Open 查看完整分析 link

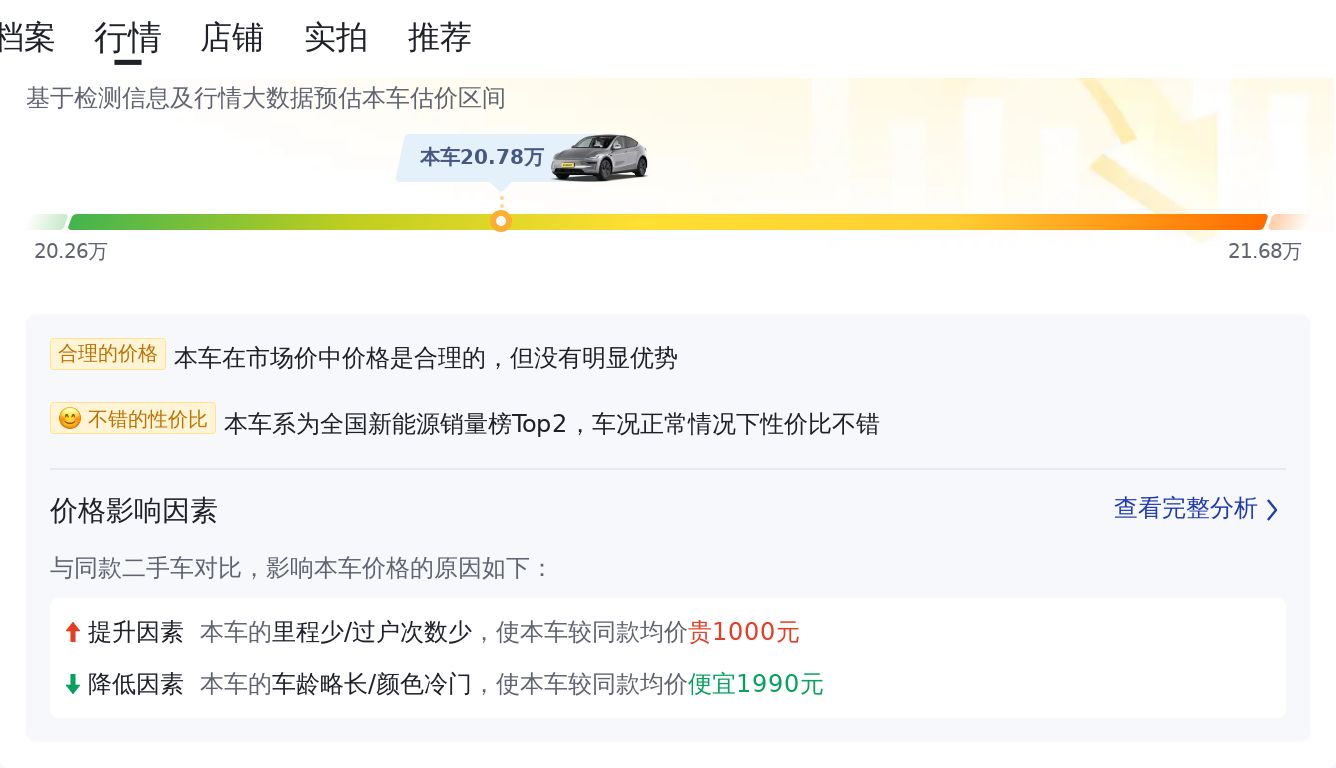coord(1186,509)
